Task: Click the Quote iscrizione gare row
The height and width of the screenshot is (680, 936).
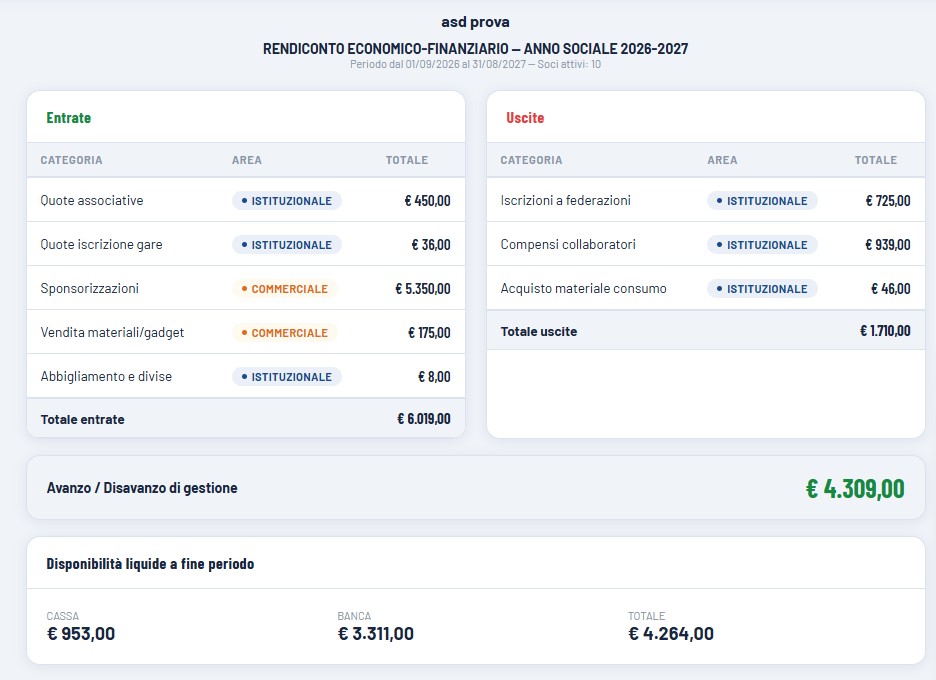Action: pos(246,244)
